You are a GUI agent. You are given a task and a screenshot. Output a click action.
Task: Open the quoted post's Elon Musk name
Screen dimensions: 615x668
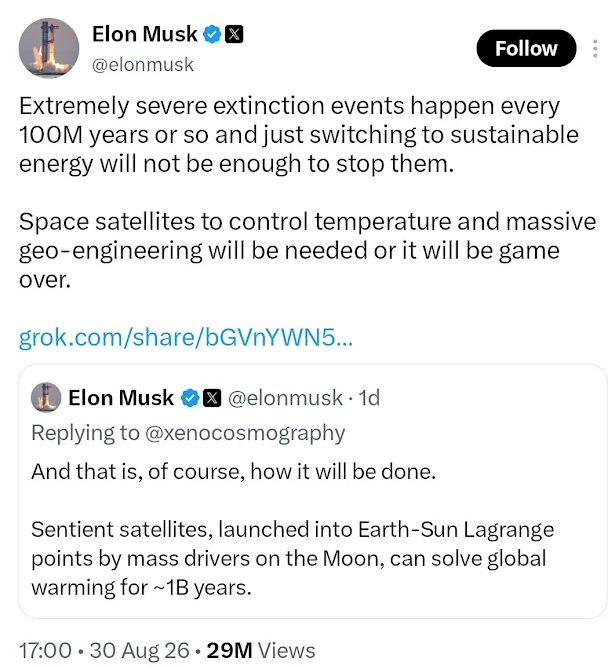click(x=121, y=398)
